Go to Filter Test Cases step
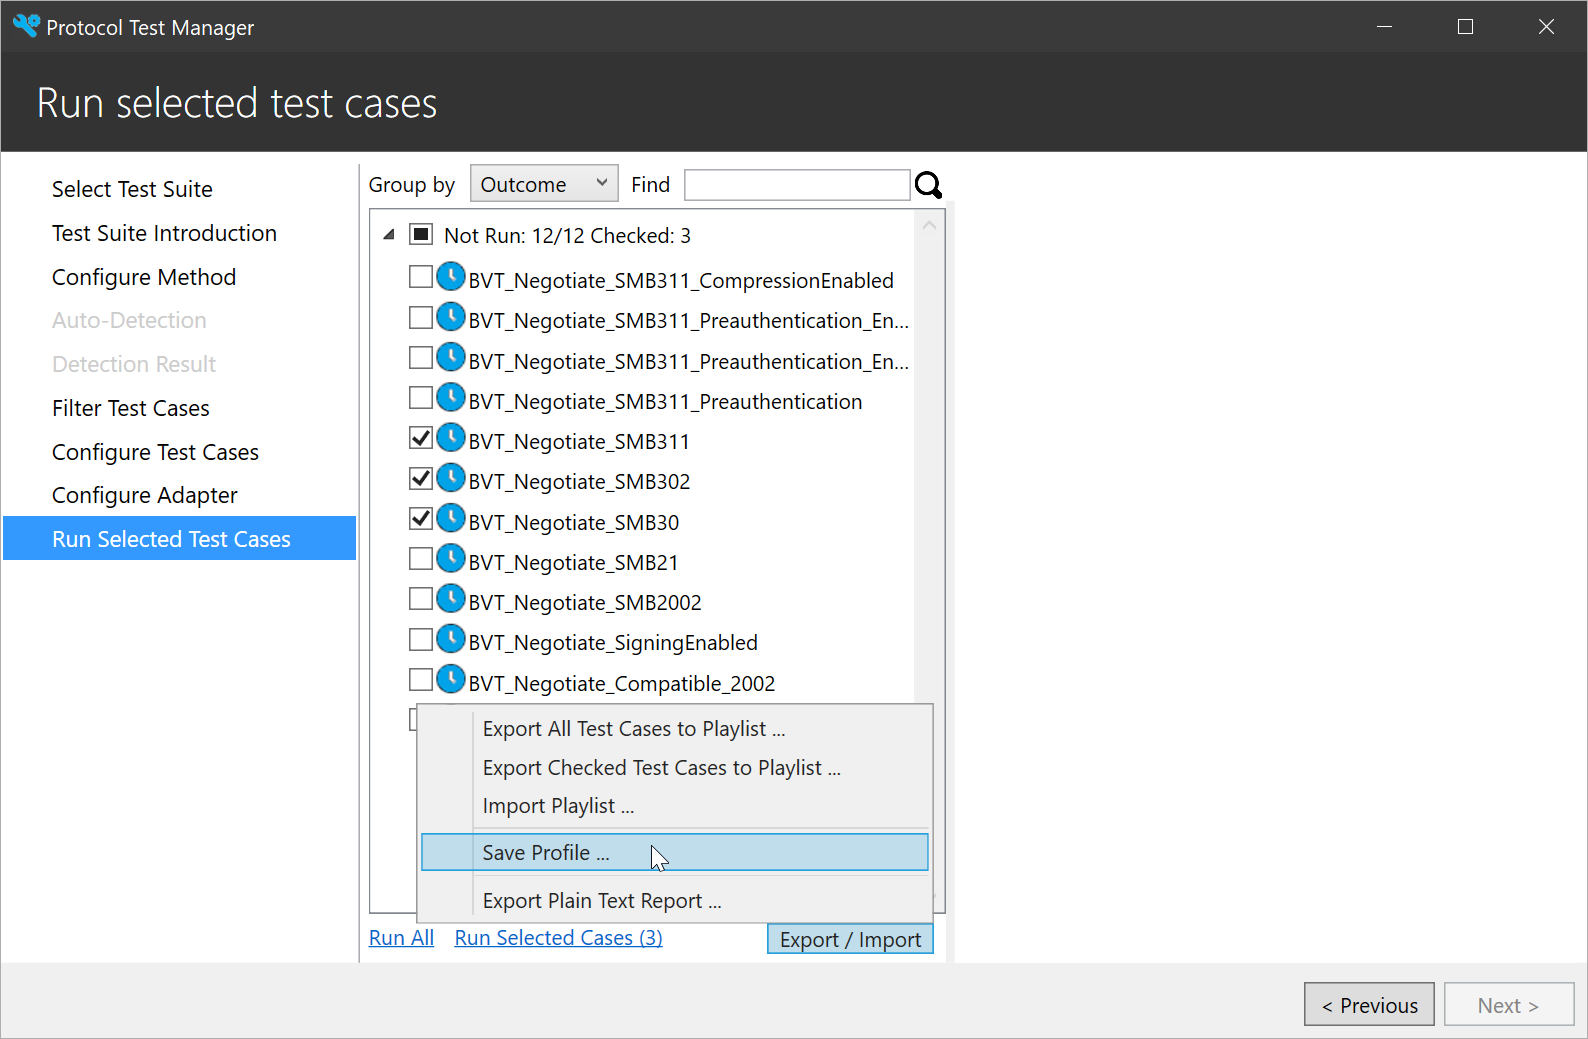Screen dimensions: 1588x1039 (131, 408)
